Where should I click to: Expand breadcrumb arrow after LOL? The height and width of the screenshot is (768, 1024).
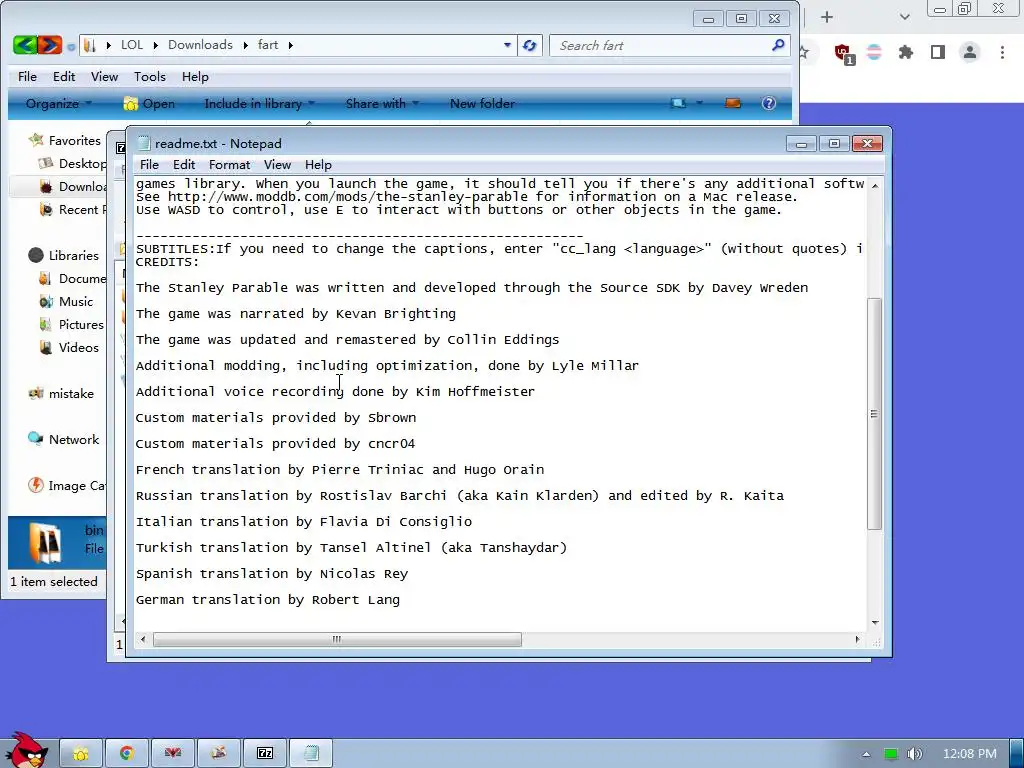coord(155,45)
